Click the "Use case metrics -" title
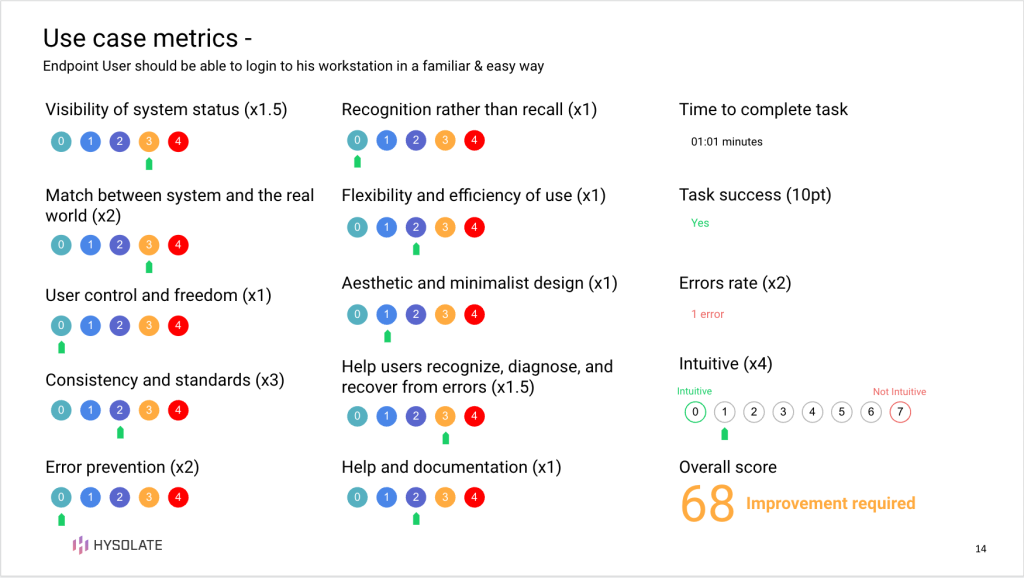Viewport: 1024px width, 578px height. click(147, 39)
